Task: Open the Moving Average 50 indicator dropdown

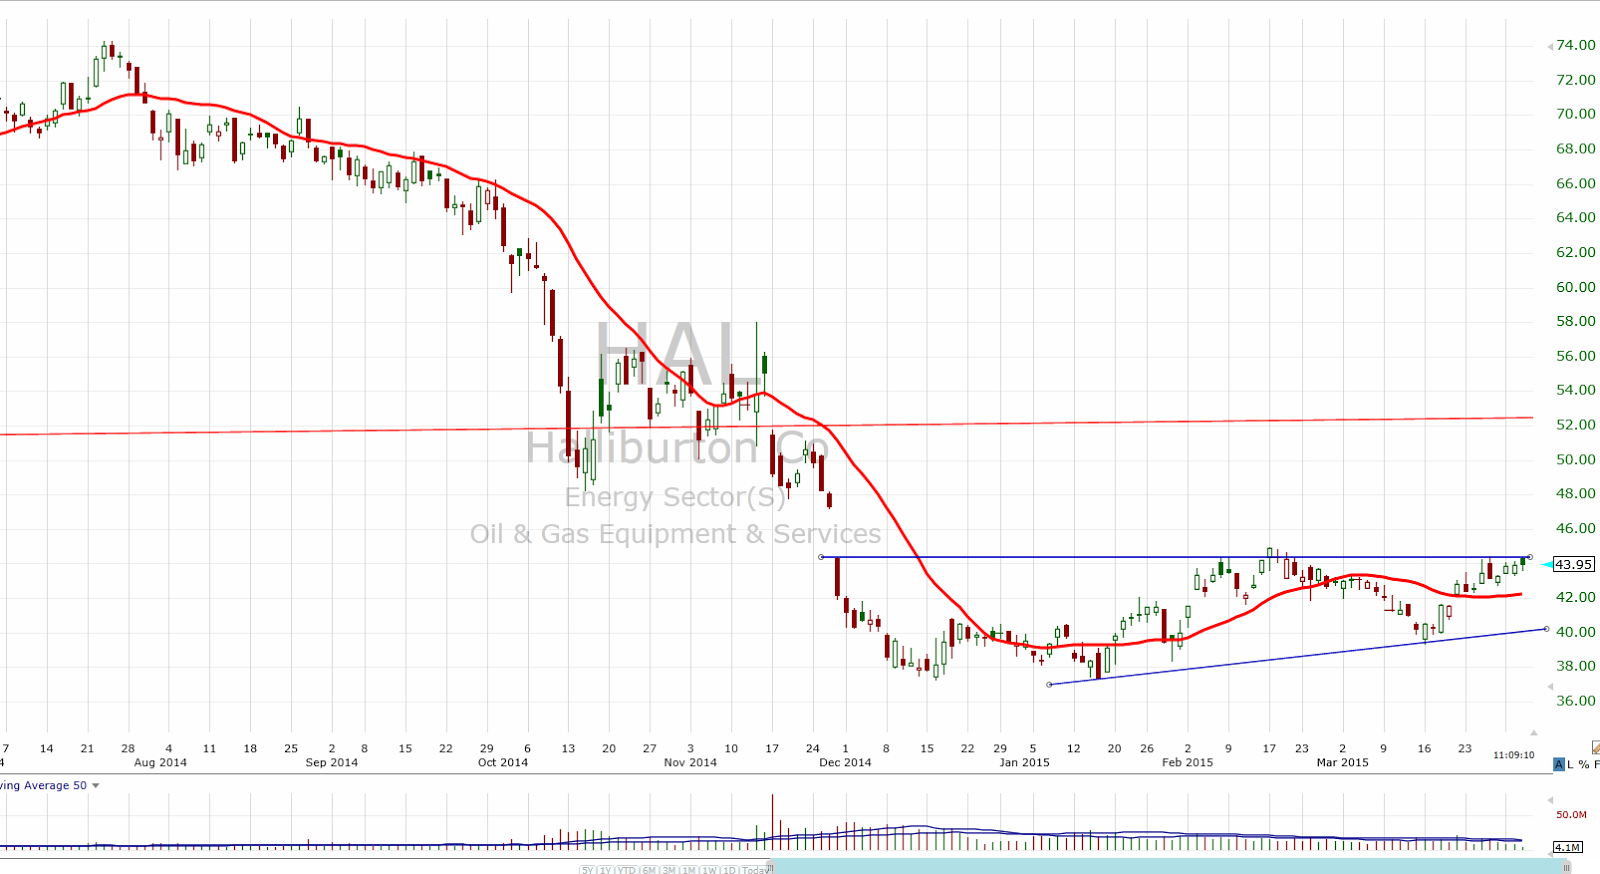Action: click(96, 786)
